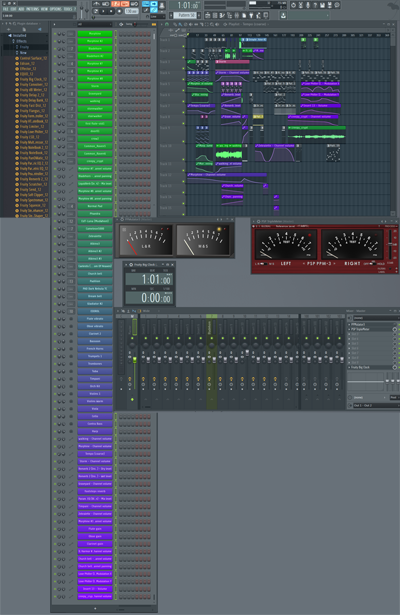Open the Morphine channel button at top of rack
This screenshot has height=615, width=400.
pos(95,33)
